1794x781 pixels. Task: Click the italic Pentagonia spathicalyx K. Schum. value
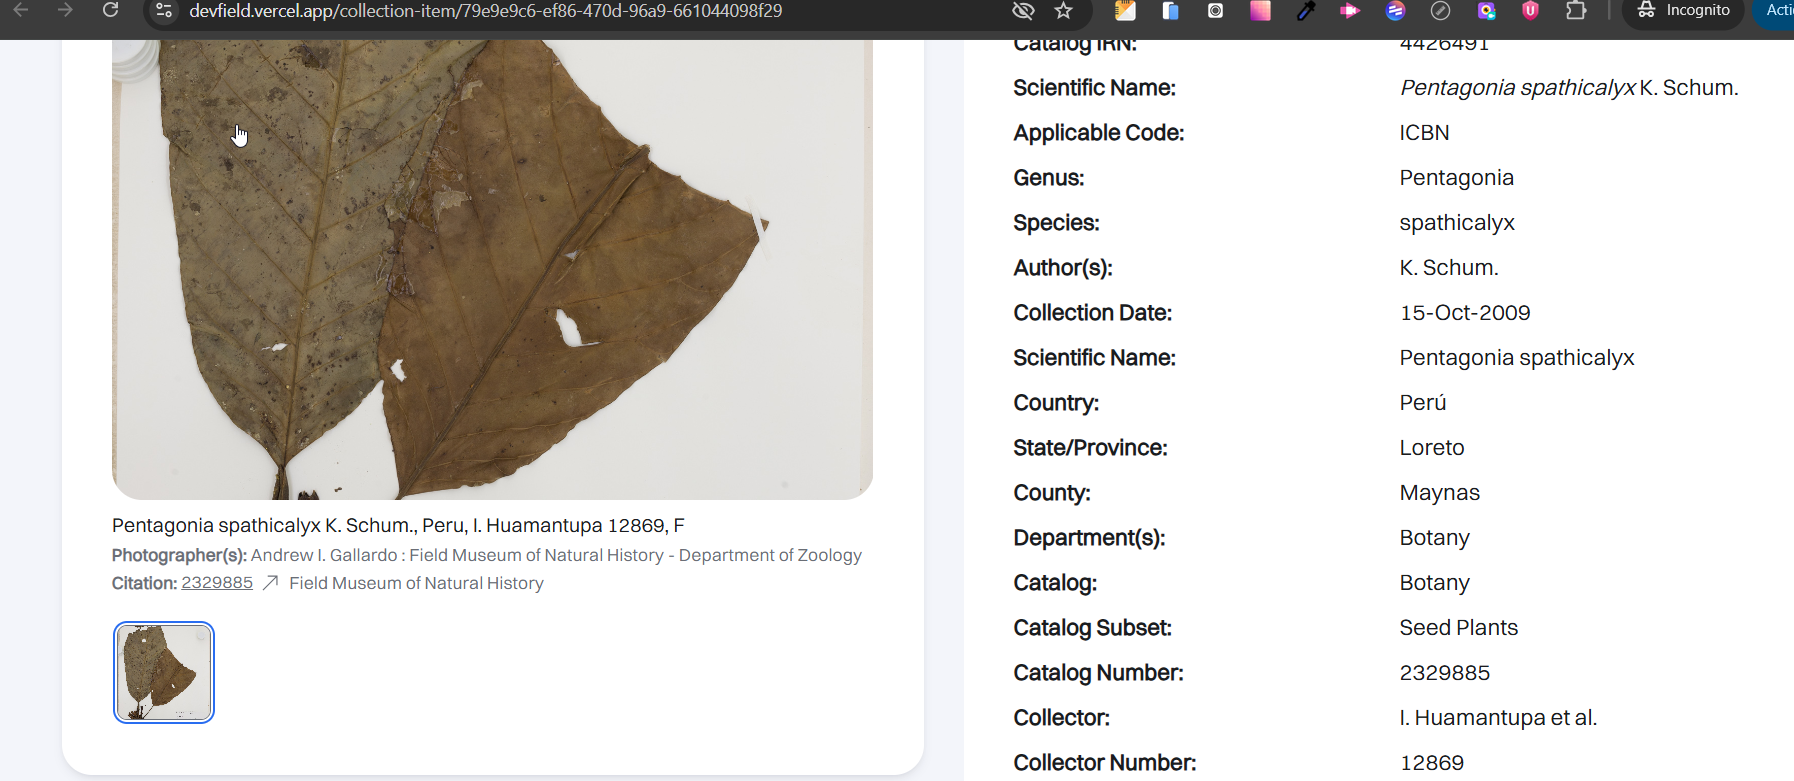(1568, 88)
